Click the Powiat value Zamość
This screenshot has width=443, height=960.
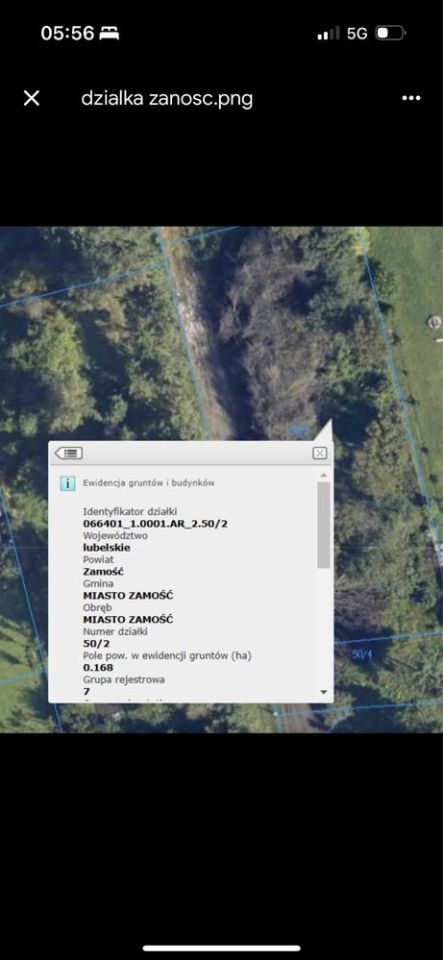tap(103, 571)
